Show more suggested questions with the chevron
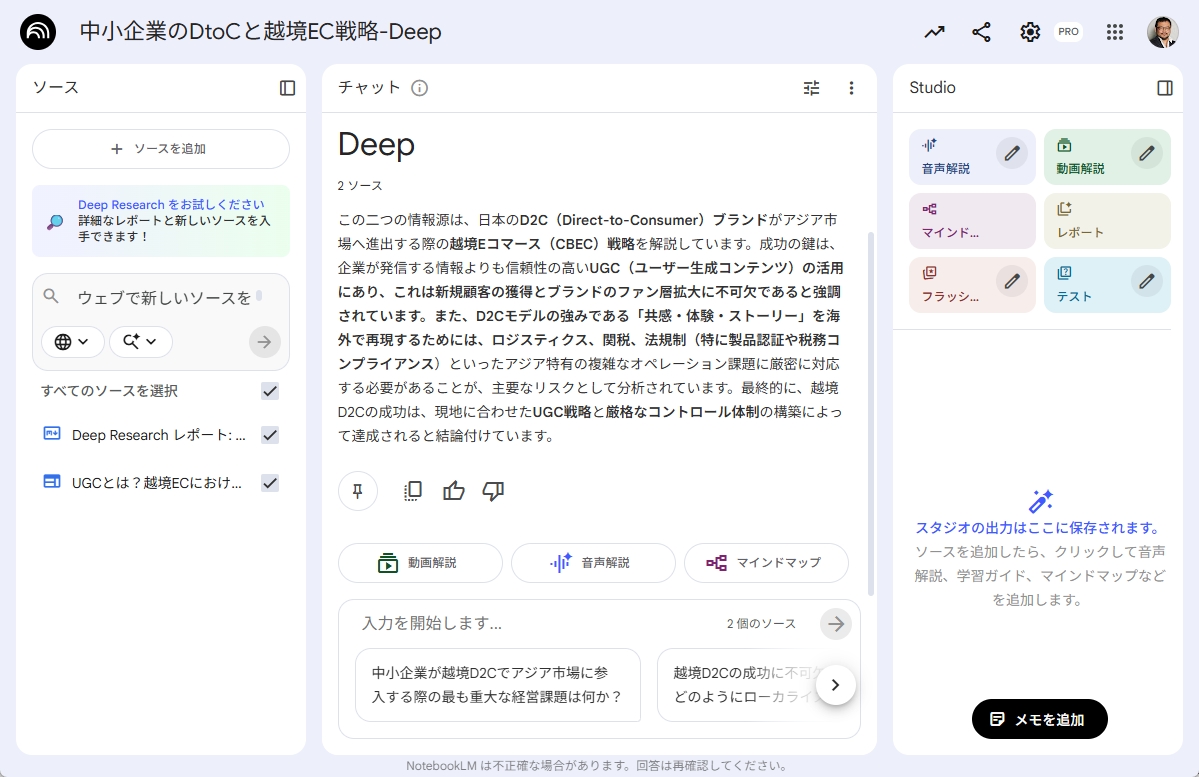The width and height of the screenshot is (1199, 777). point(835,685)
